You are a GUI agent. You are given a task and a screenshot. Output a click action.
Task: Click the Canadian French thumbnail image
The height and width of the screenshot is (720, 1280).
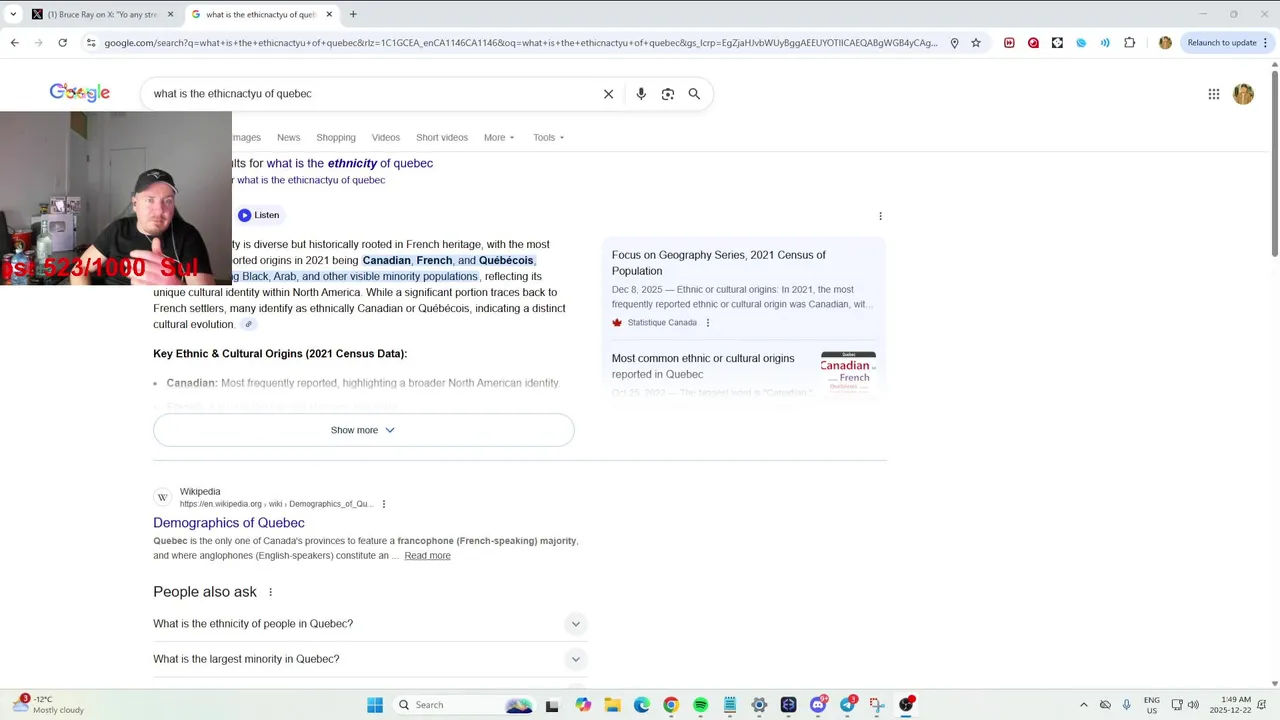848,373
